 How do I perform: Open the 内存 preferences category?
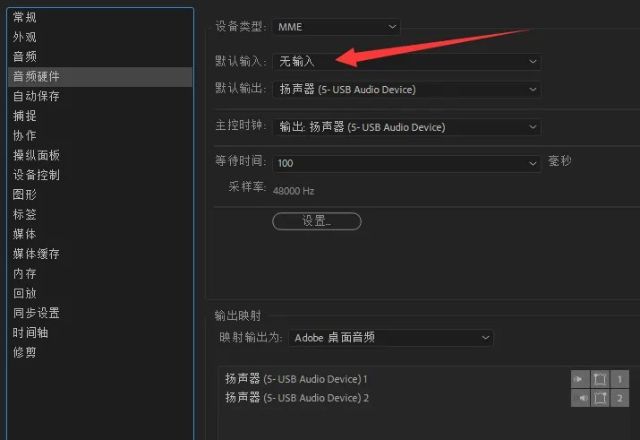(x=100, y=273)
